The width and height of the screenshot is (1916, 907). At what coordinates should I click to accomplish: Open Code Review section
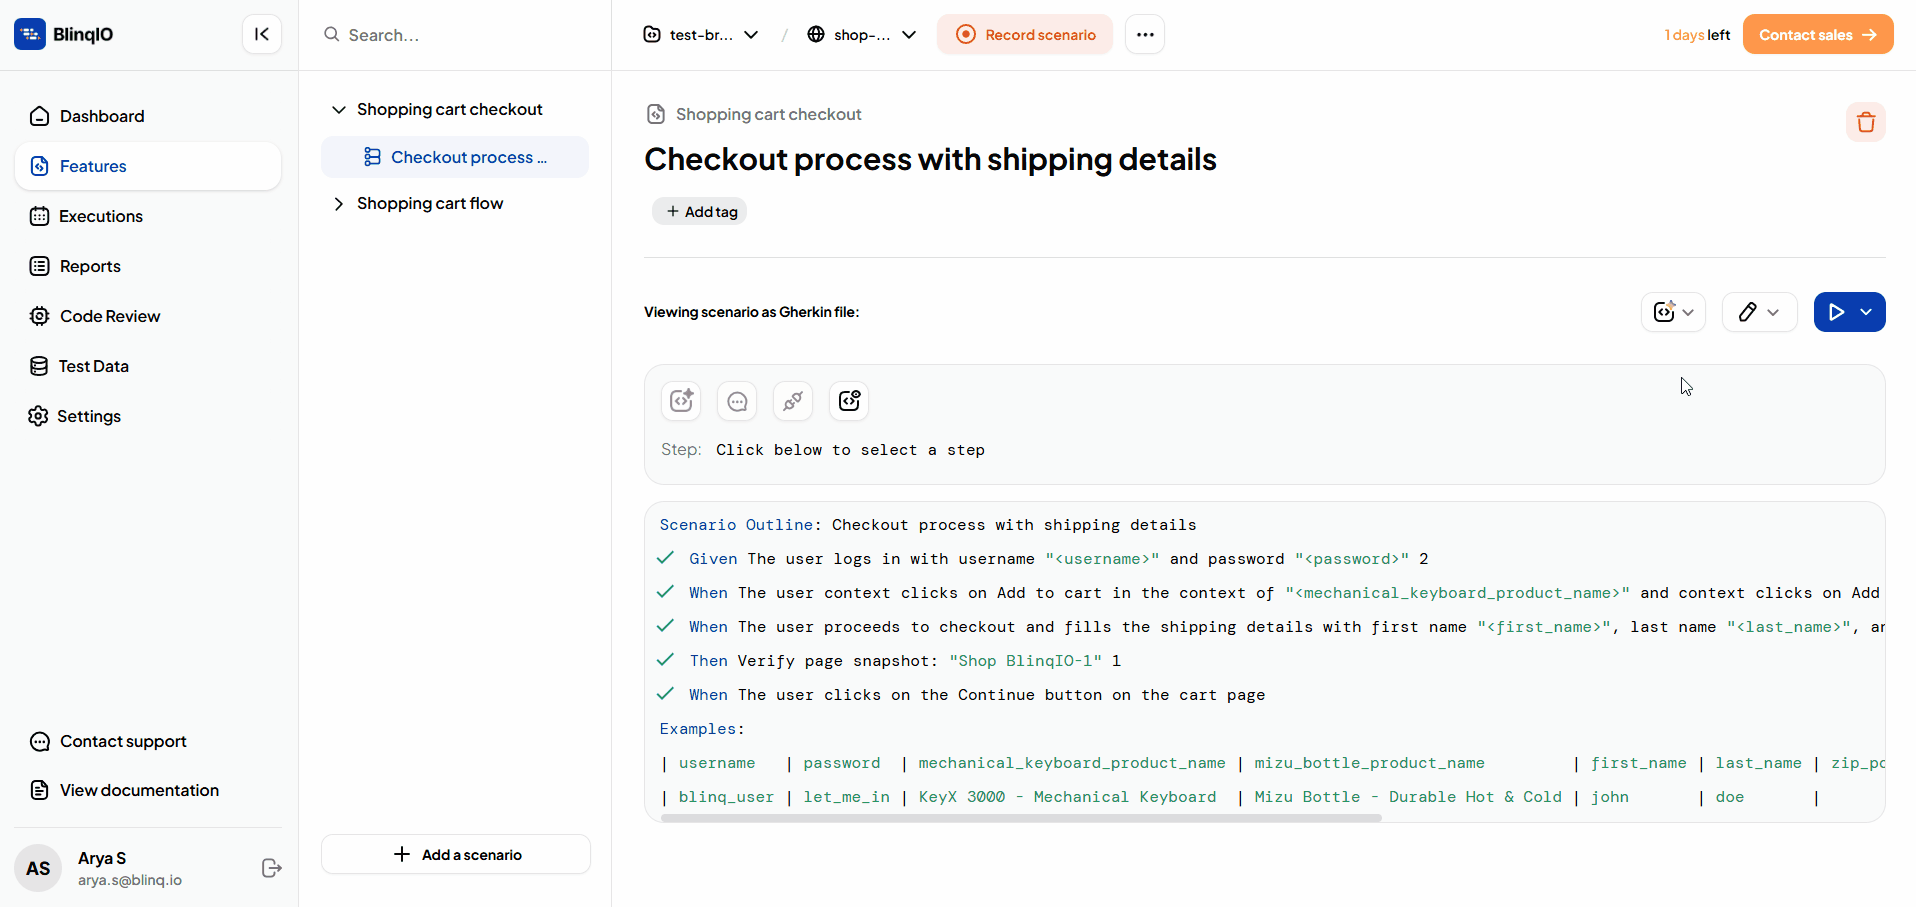(x=148, y=316)
